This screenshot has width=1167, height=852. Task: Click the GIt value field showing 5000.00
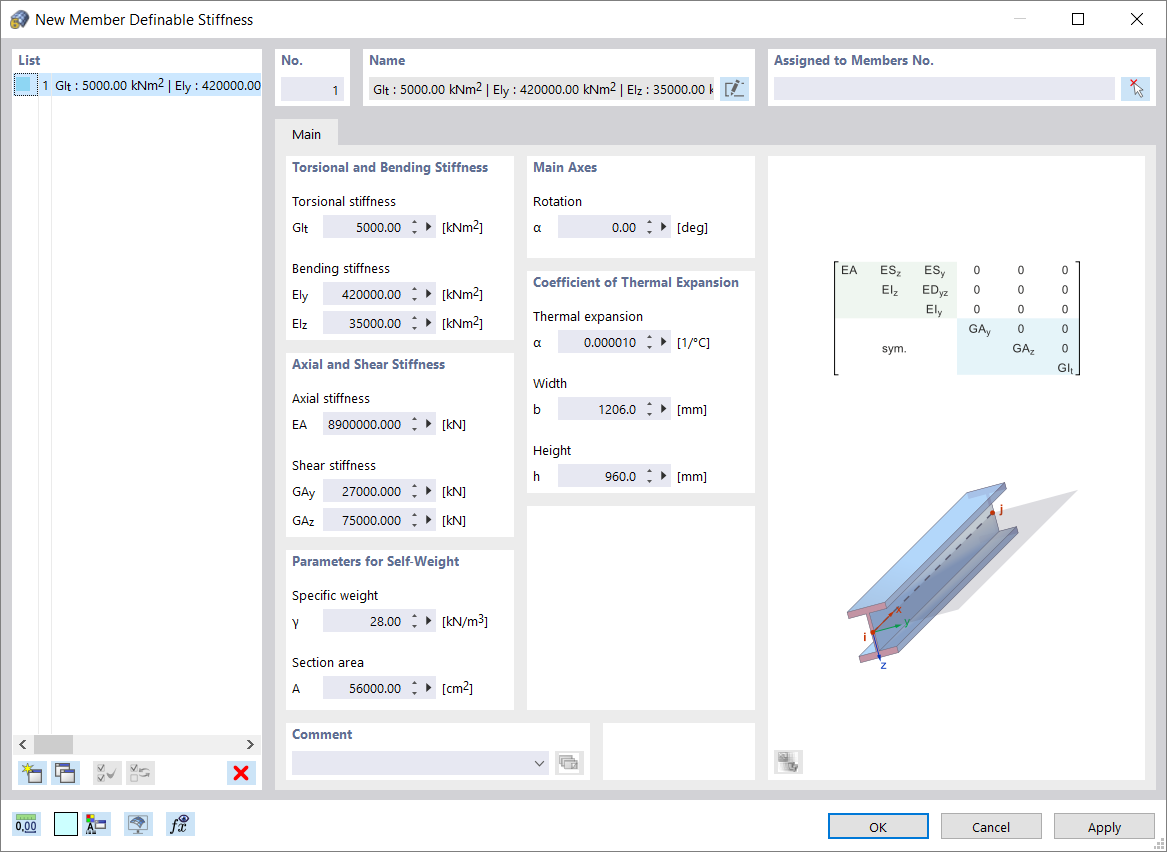click(365, 227)
